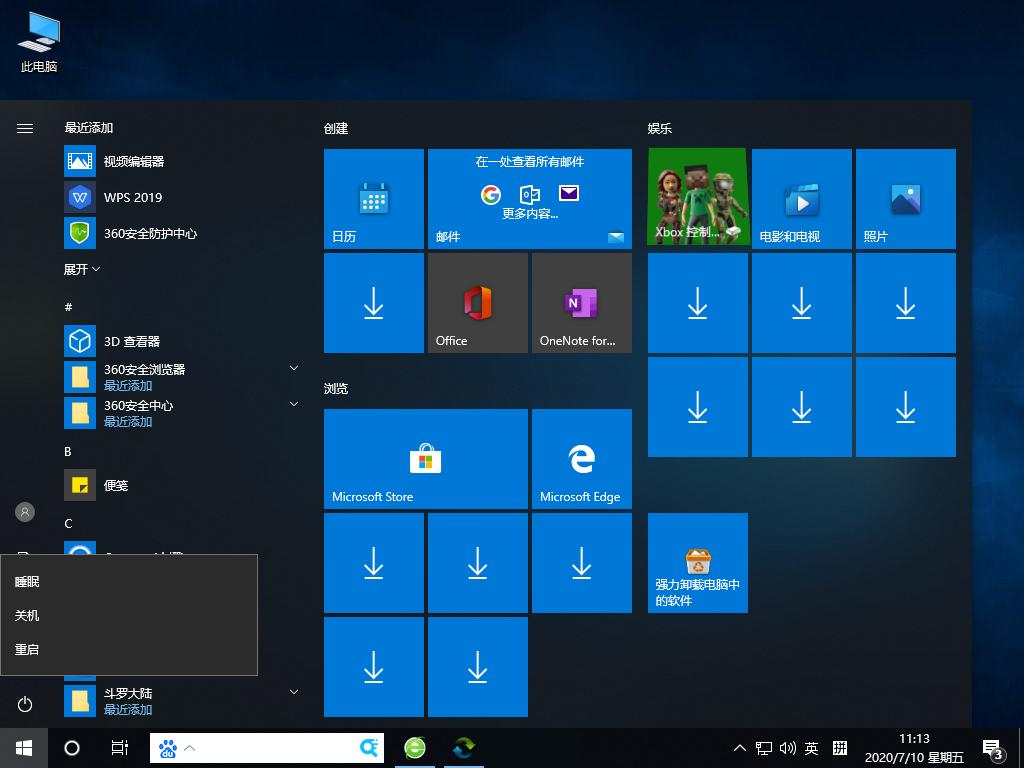Open OneNote for Windows 10 tile

click(581, 302)
